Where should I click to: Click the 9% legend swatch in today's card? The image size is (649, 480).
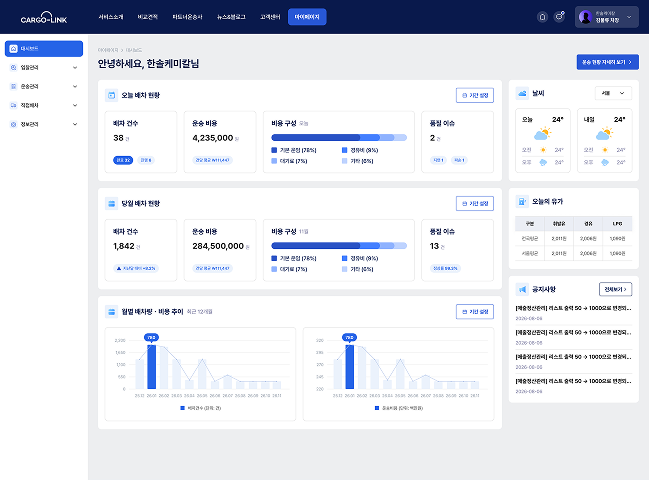344,150
